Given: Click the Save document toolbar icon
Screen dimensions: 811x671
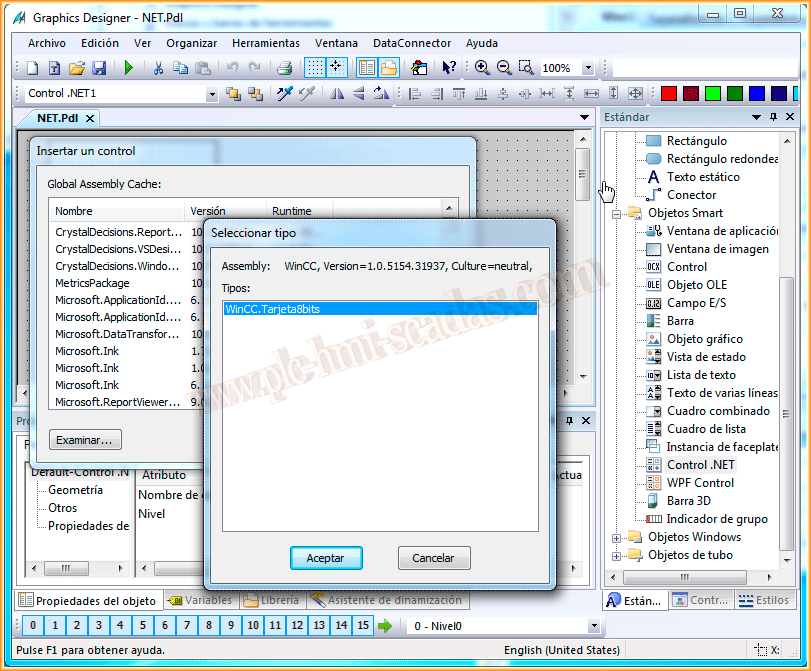Looking at the screenshot, I should coord(99,68).
